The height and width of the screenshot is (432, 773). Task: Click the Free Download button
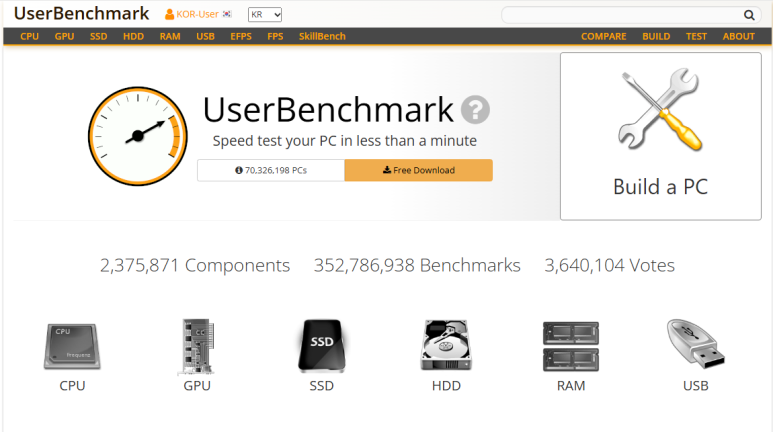(419, 170)
